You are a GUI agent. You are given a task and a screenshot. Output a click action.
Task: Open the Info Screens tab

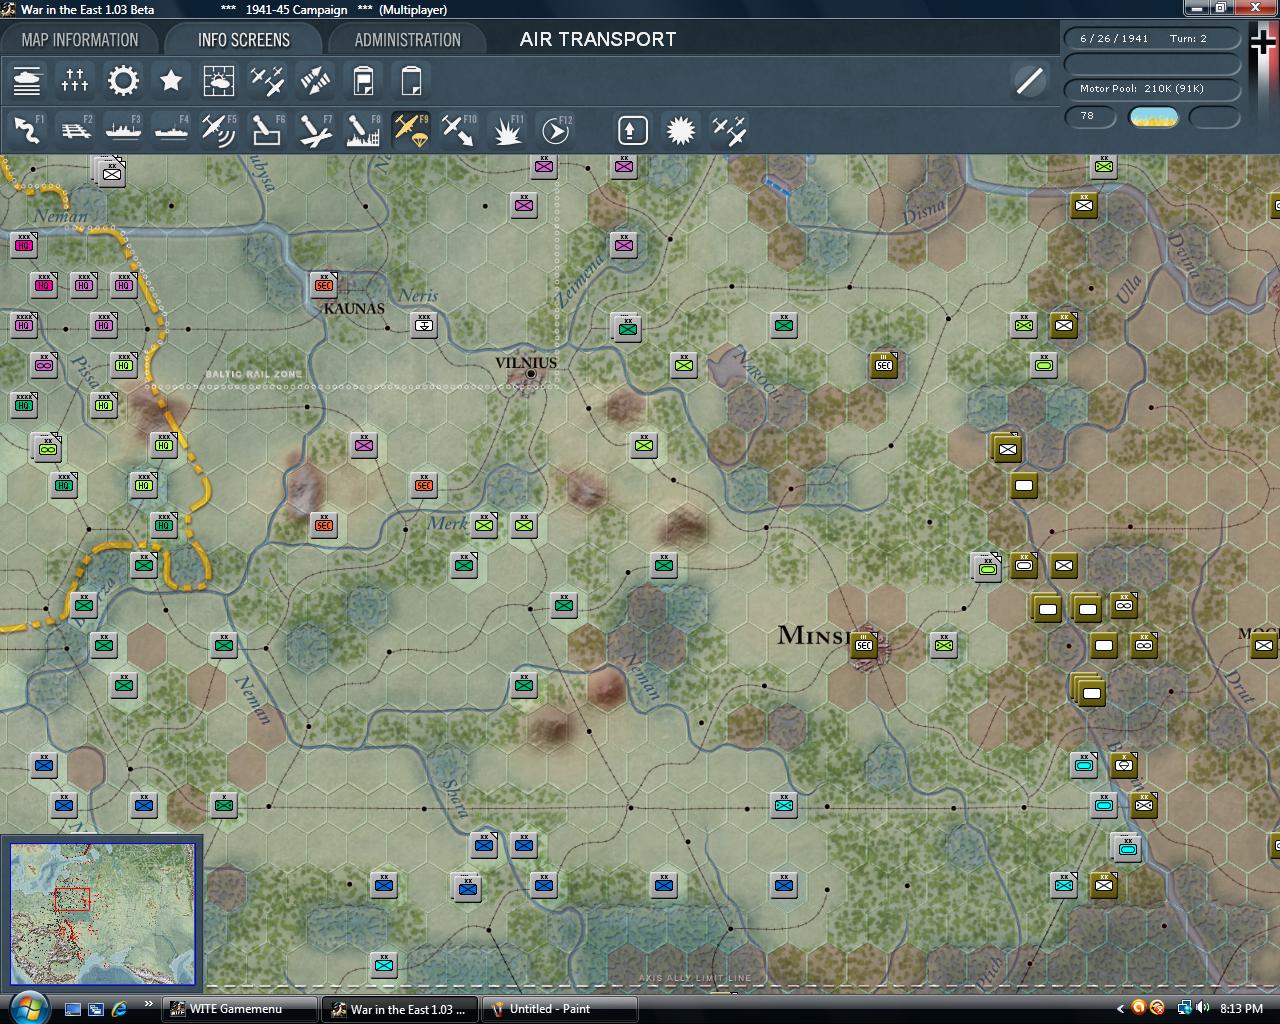(x=244, y=40)
